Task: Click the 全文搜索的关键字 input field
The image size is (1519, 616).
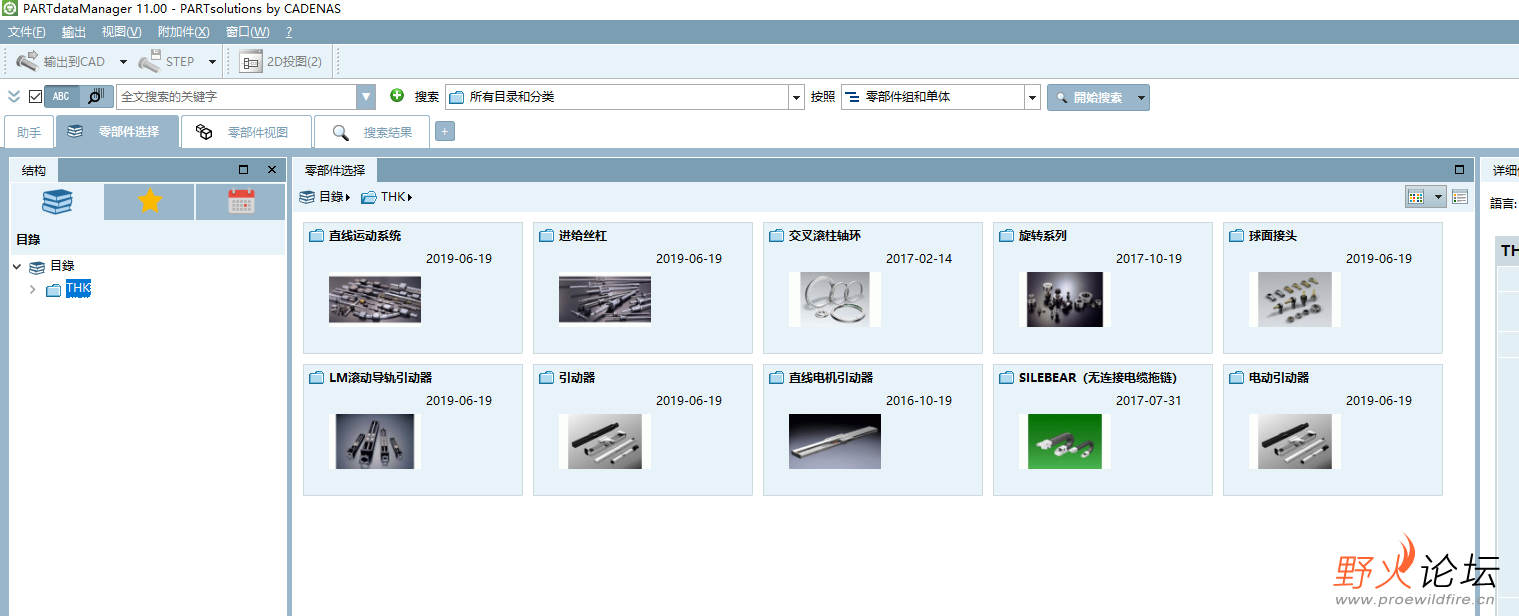Action: click(237, 97)
